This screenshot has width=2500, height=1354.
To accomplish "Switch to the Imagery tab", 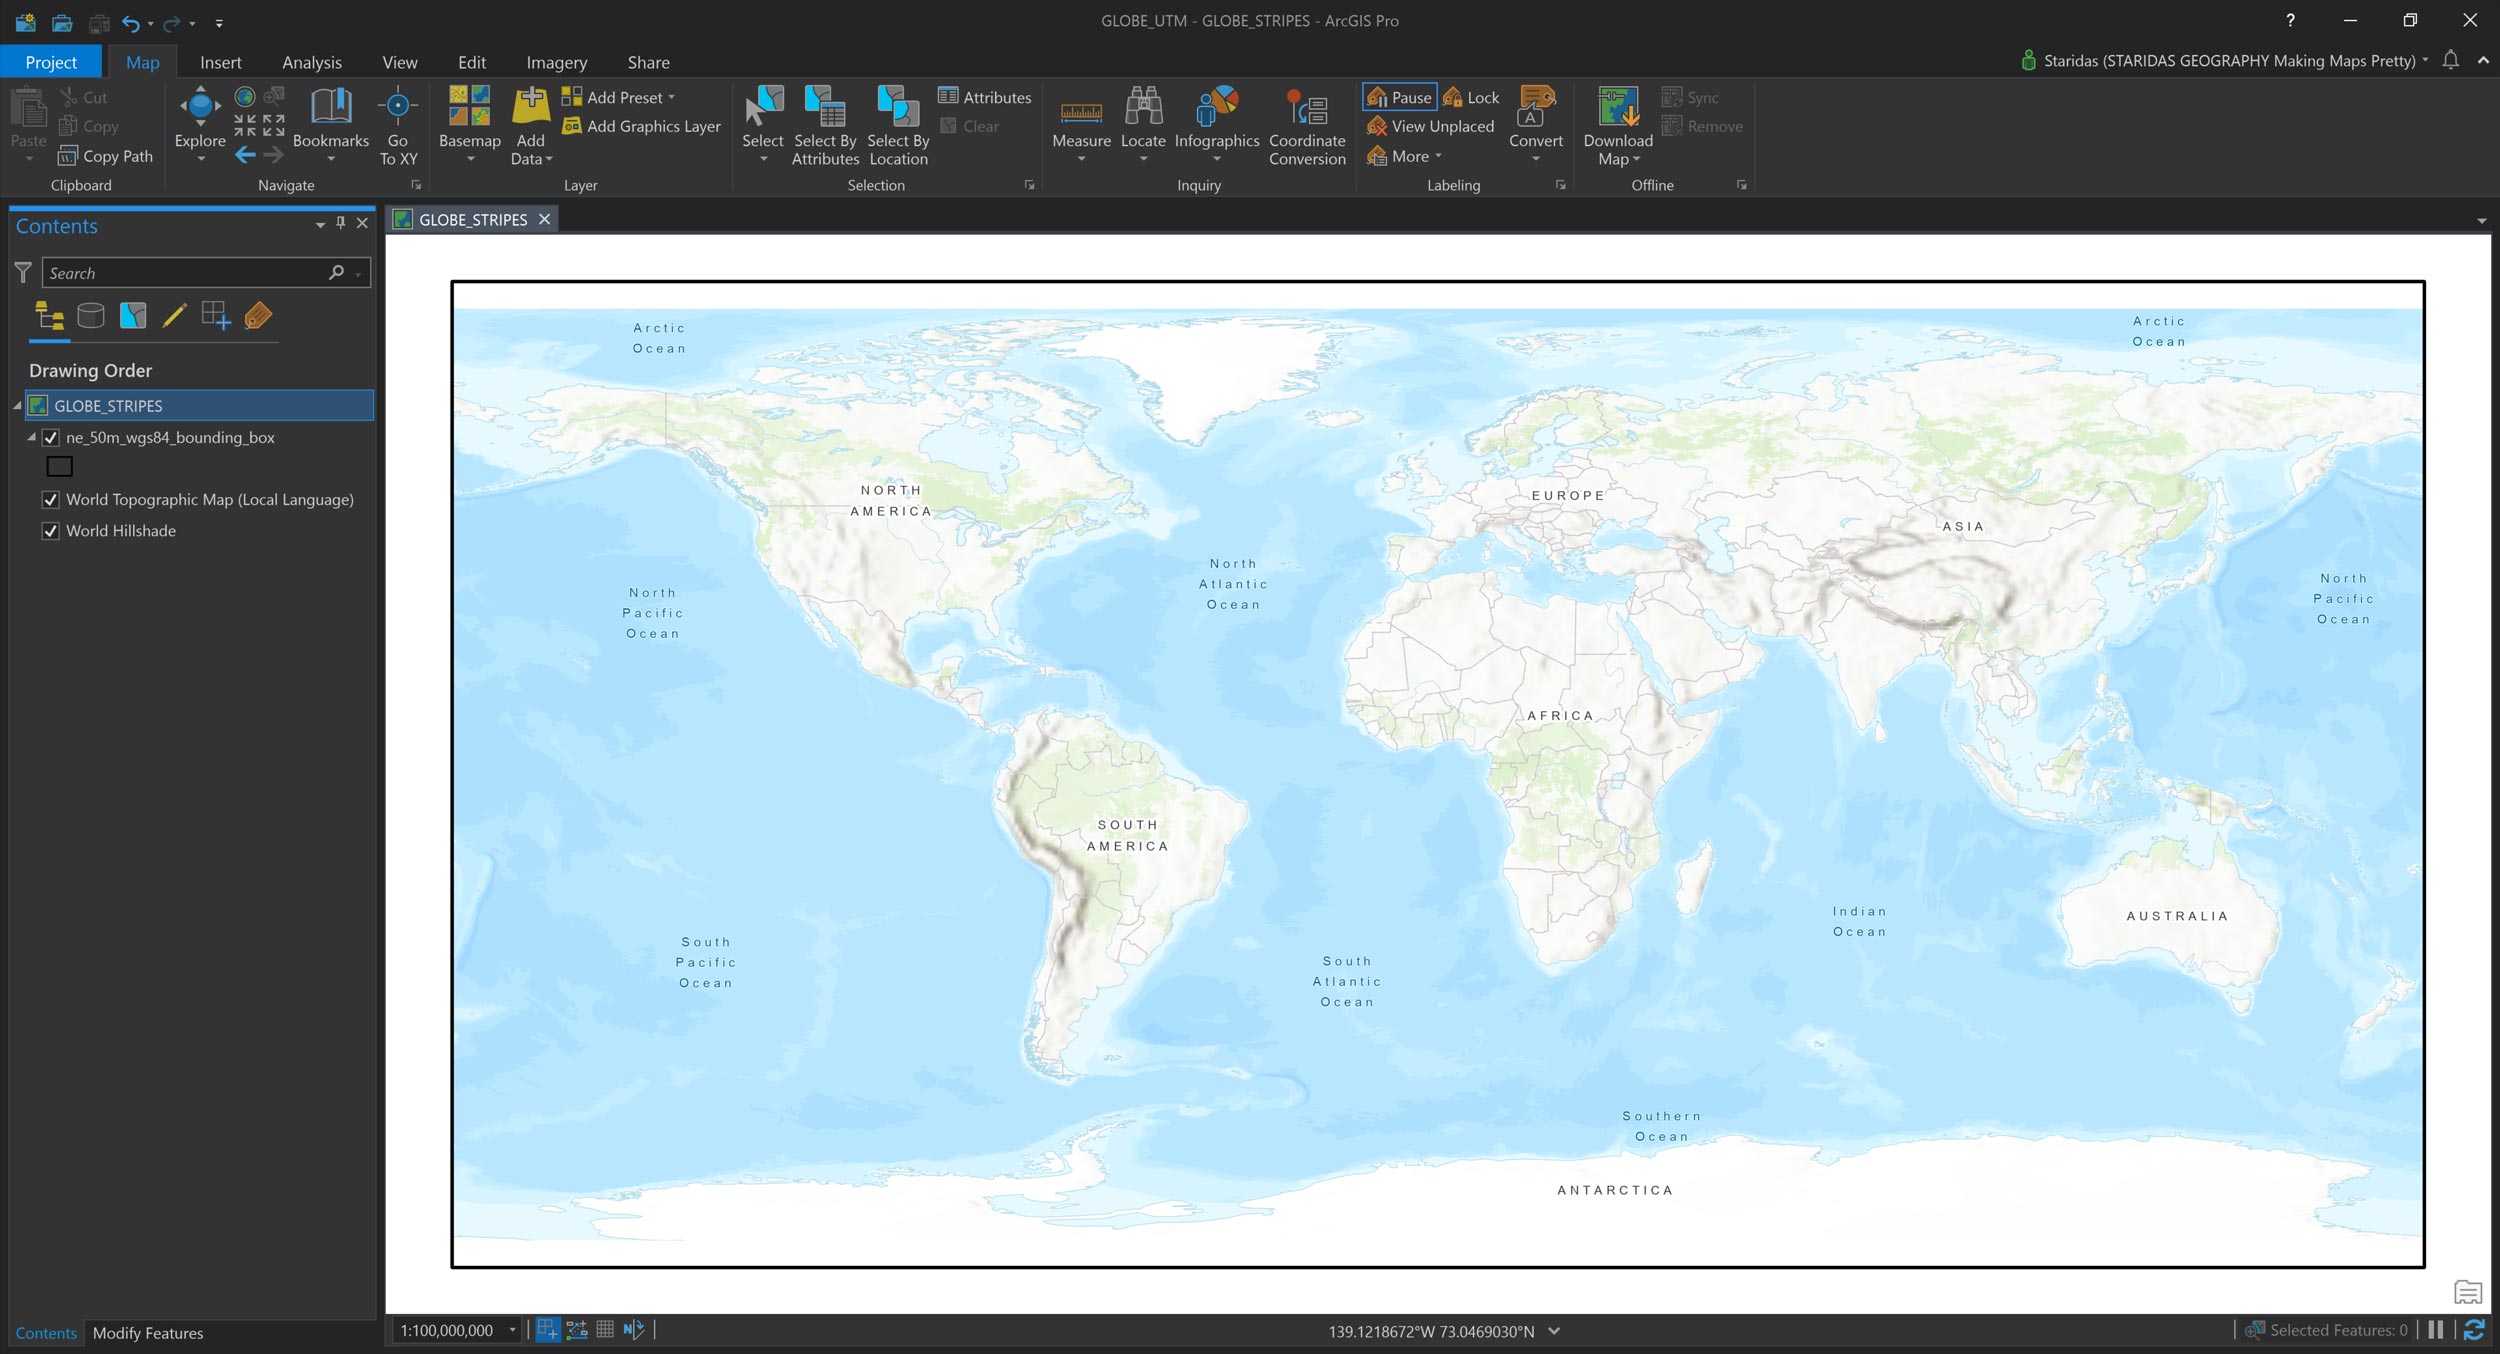I will (556, 62).
